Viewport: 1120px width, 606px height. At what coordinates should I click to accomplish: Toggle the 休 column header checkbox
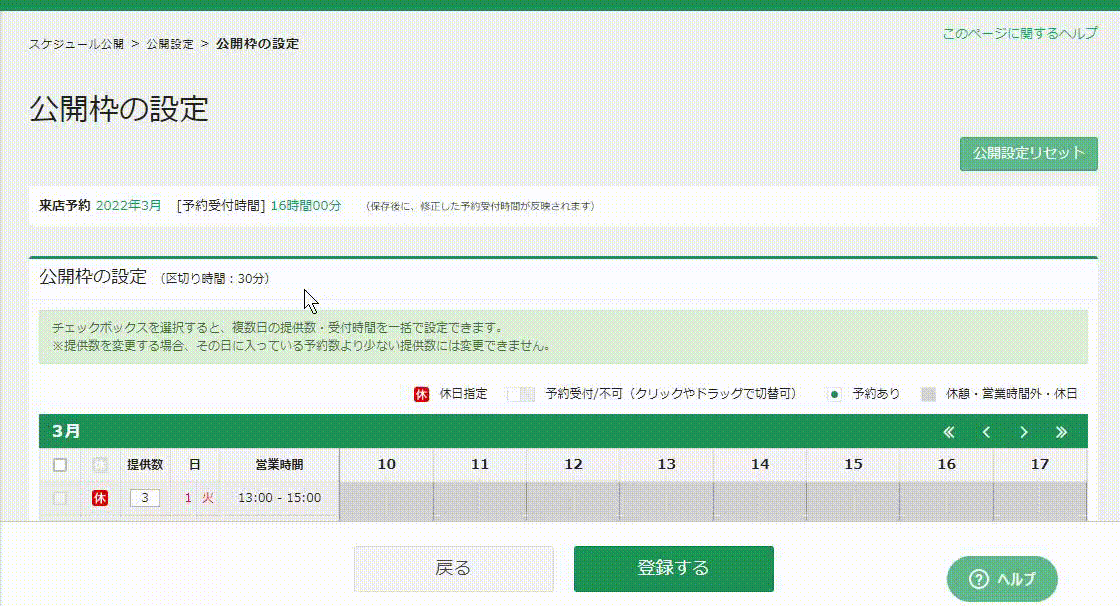pyautogui.click(x=100, y=463)
